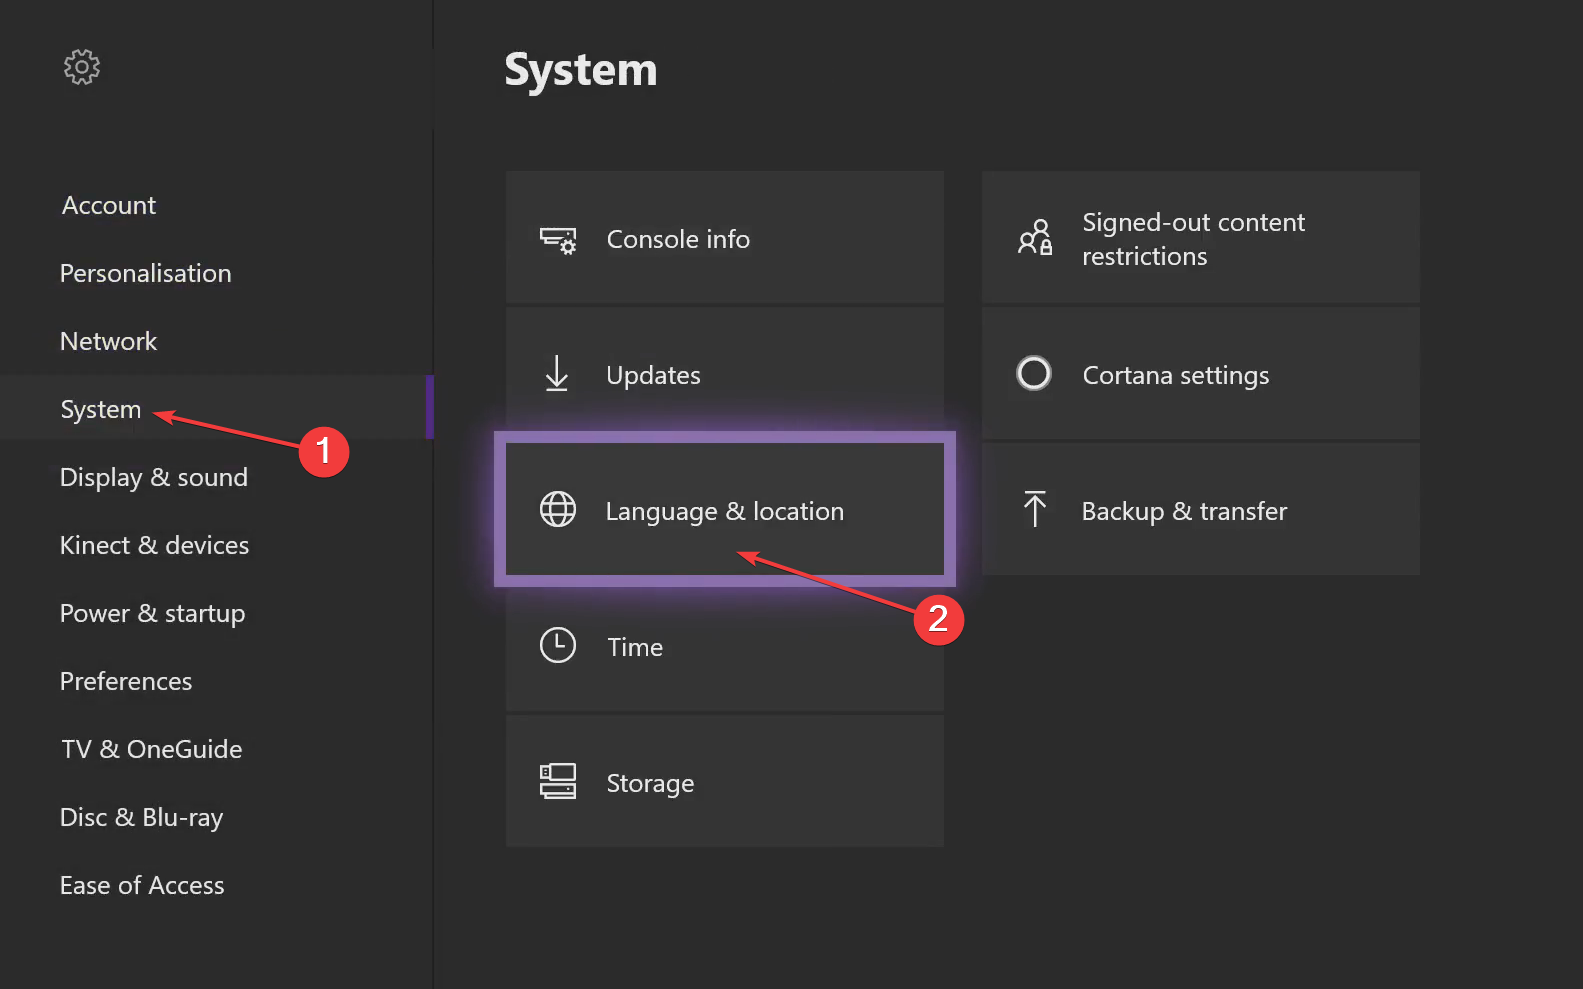Choose Preferences from the sidebar
This screenshot has width=1583, height=989.
tap(126, 681)
